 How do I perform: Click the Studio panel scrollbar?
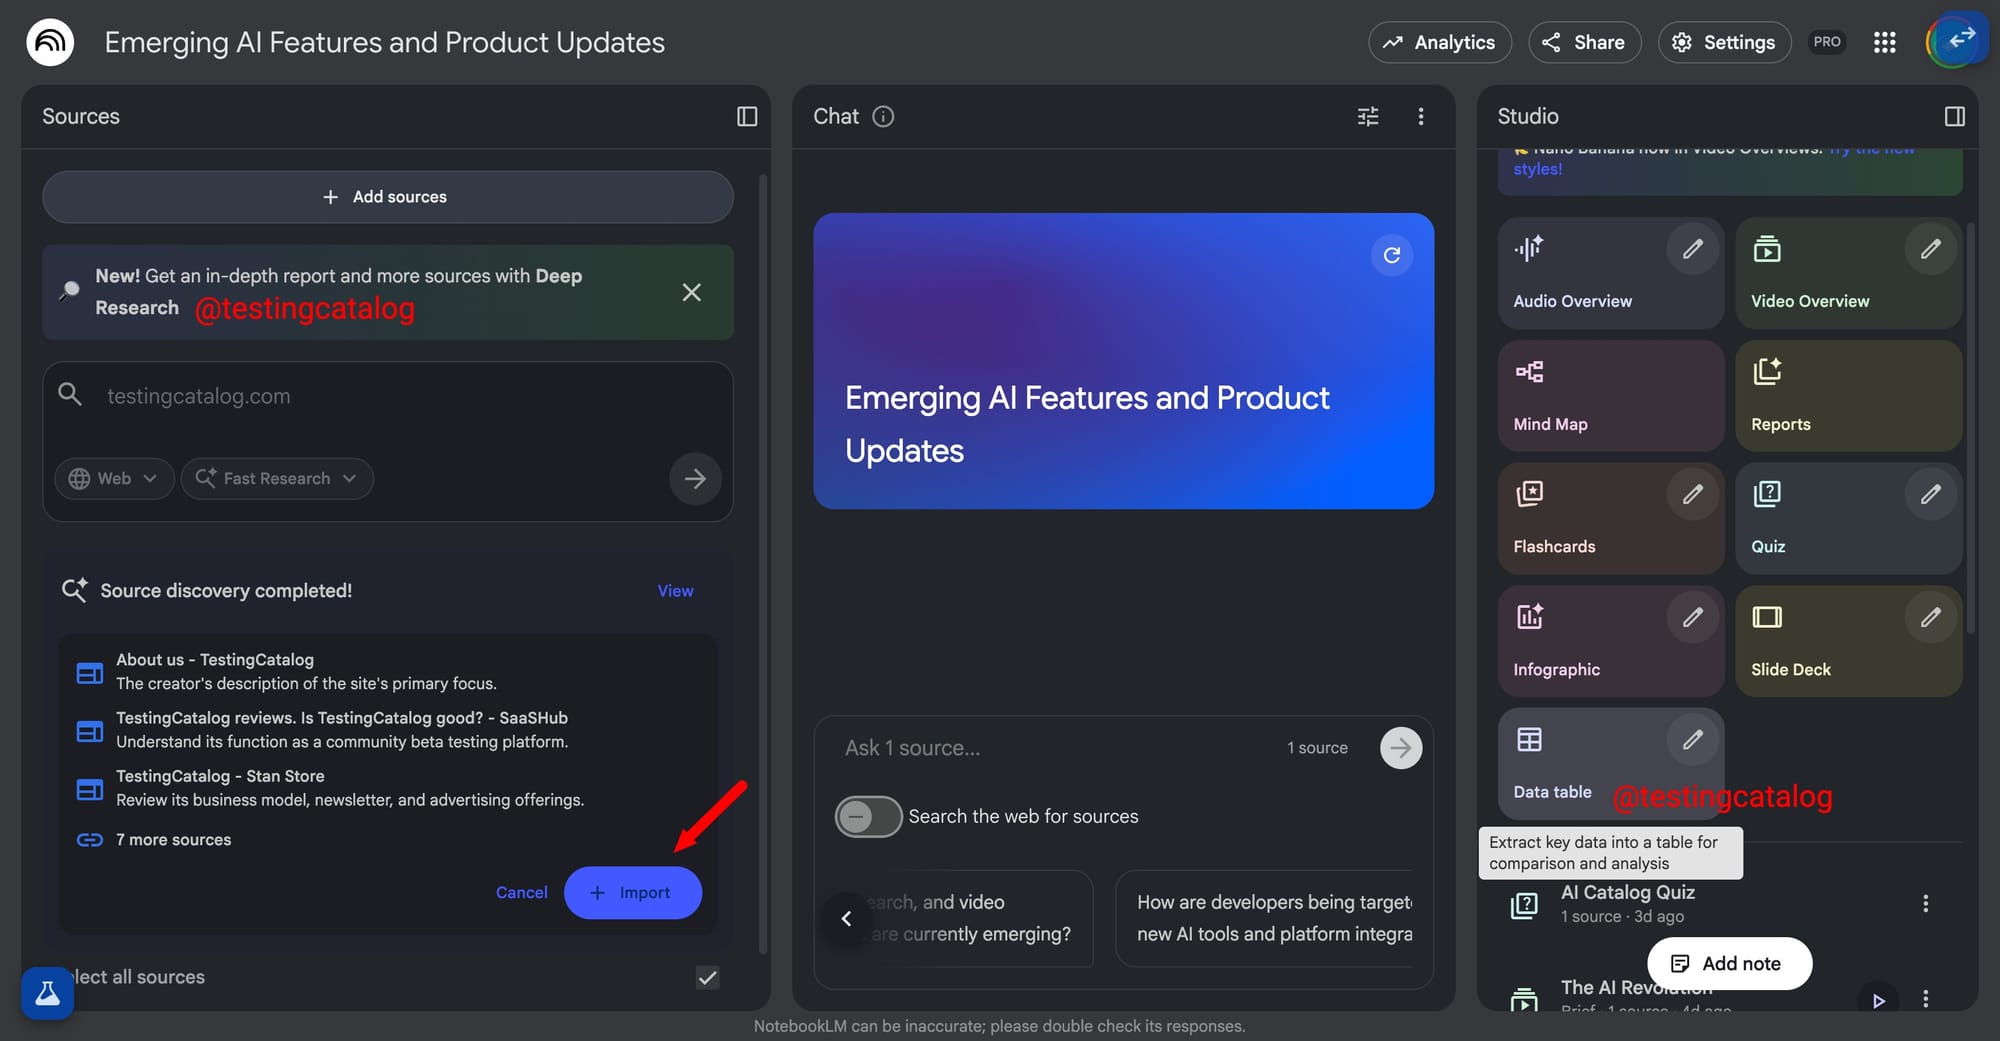tap(1970, 430)
